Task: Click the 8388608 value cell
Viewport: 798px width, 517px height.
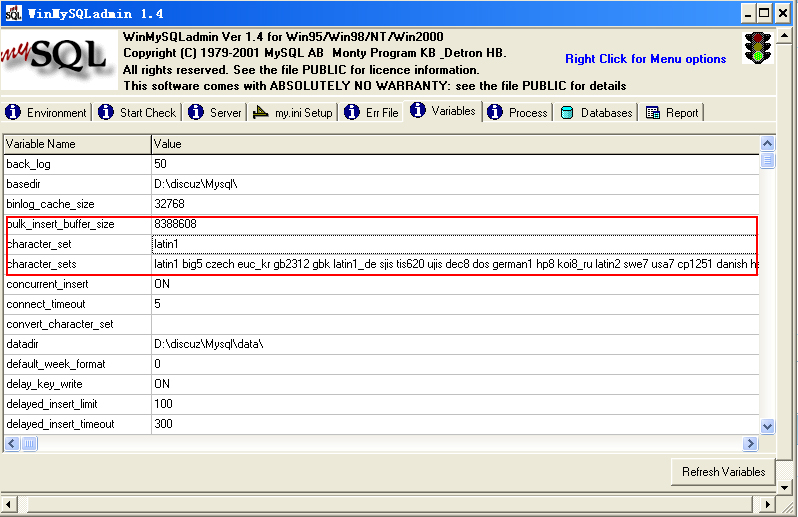Action: tap(455, 224)
